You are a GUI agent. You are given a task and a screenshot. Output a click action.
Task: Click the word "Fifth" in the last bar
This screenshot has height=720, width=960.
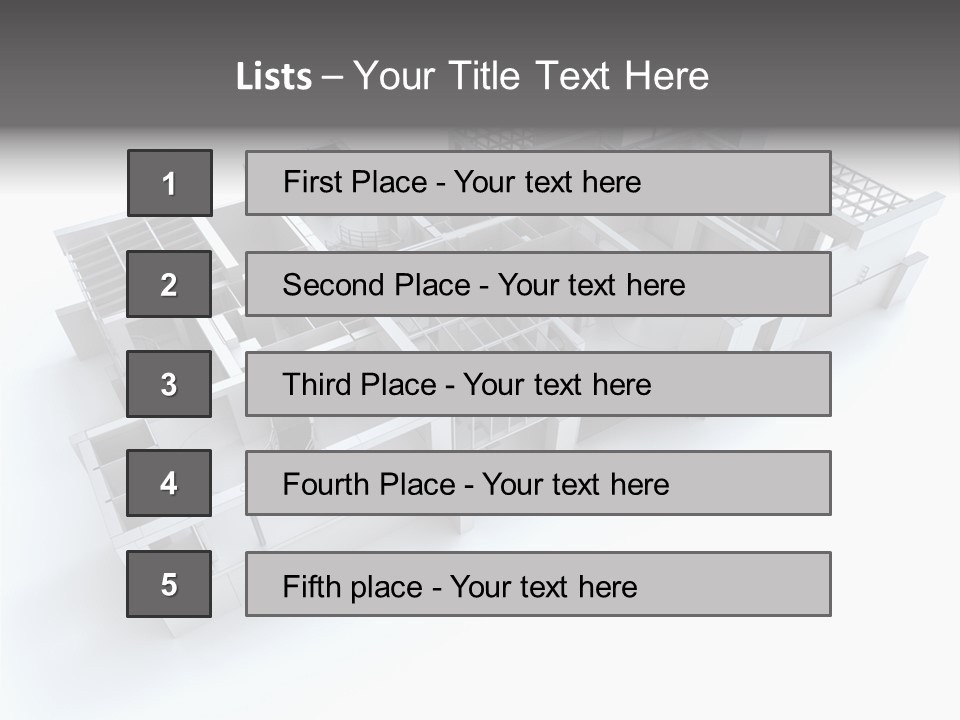[x=312, y=586]
